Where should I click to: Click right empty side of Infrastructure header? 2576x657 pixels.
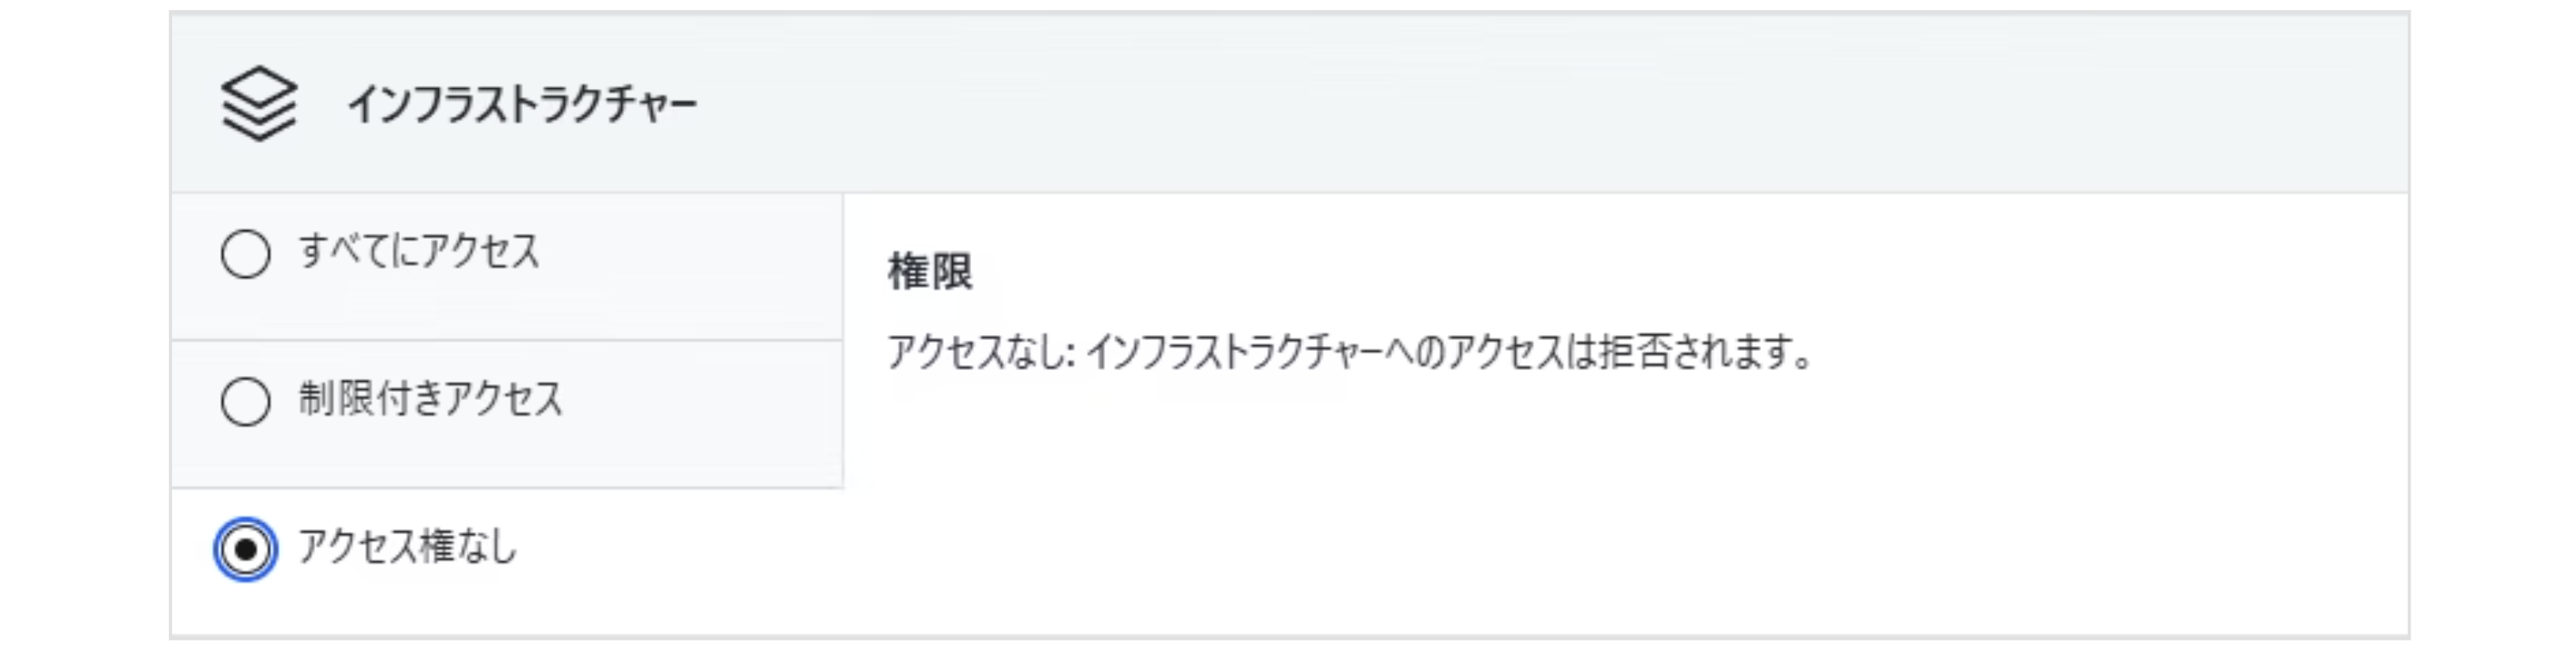pos(2100,104)
